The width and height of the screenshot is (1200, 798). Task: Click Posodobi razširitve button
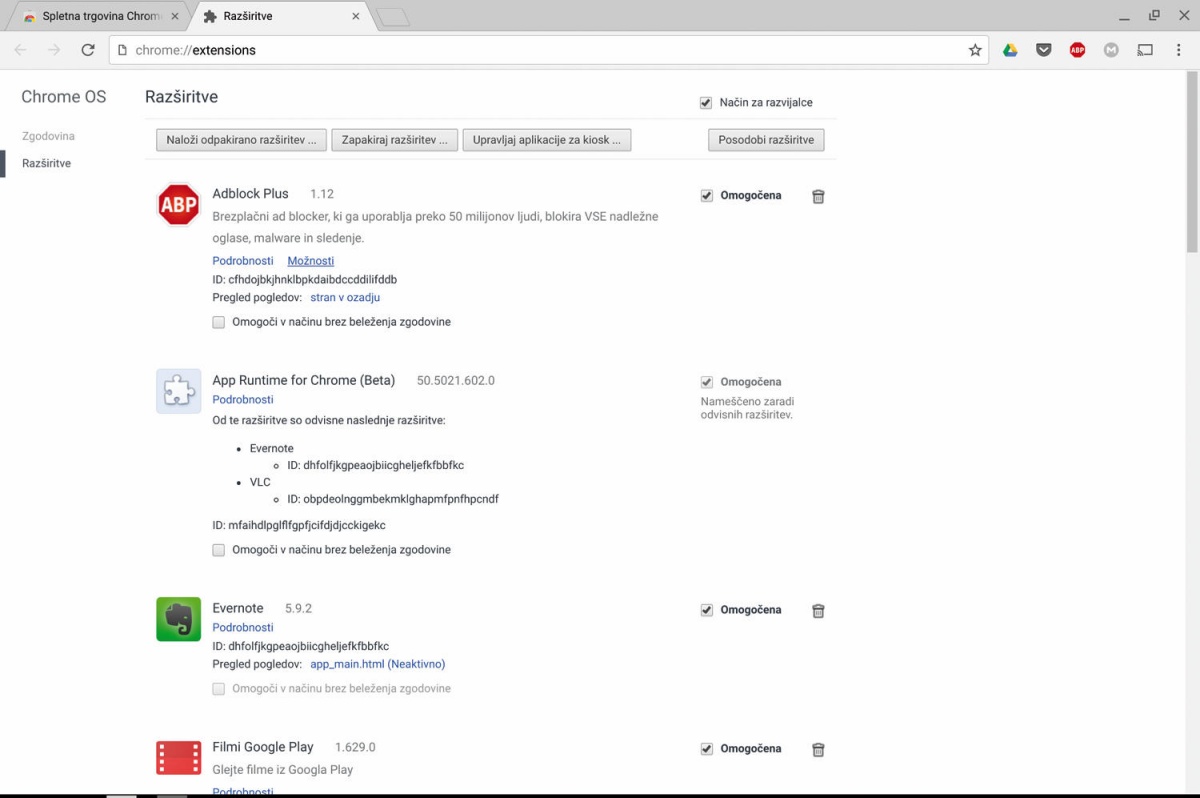[766, 140]
